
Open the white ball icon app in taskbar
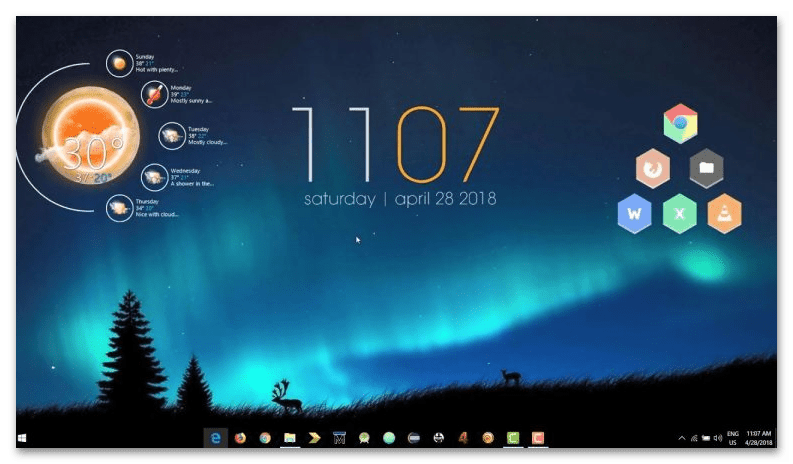[x=438, y=438]
